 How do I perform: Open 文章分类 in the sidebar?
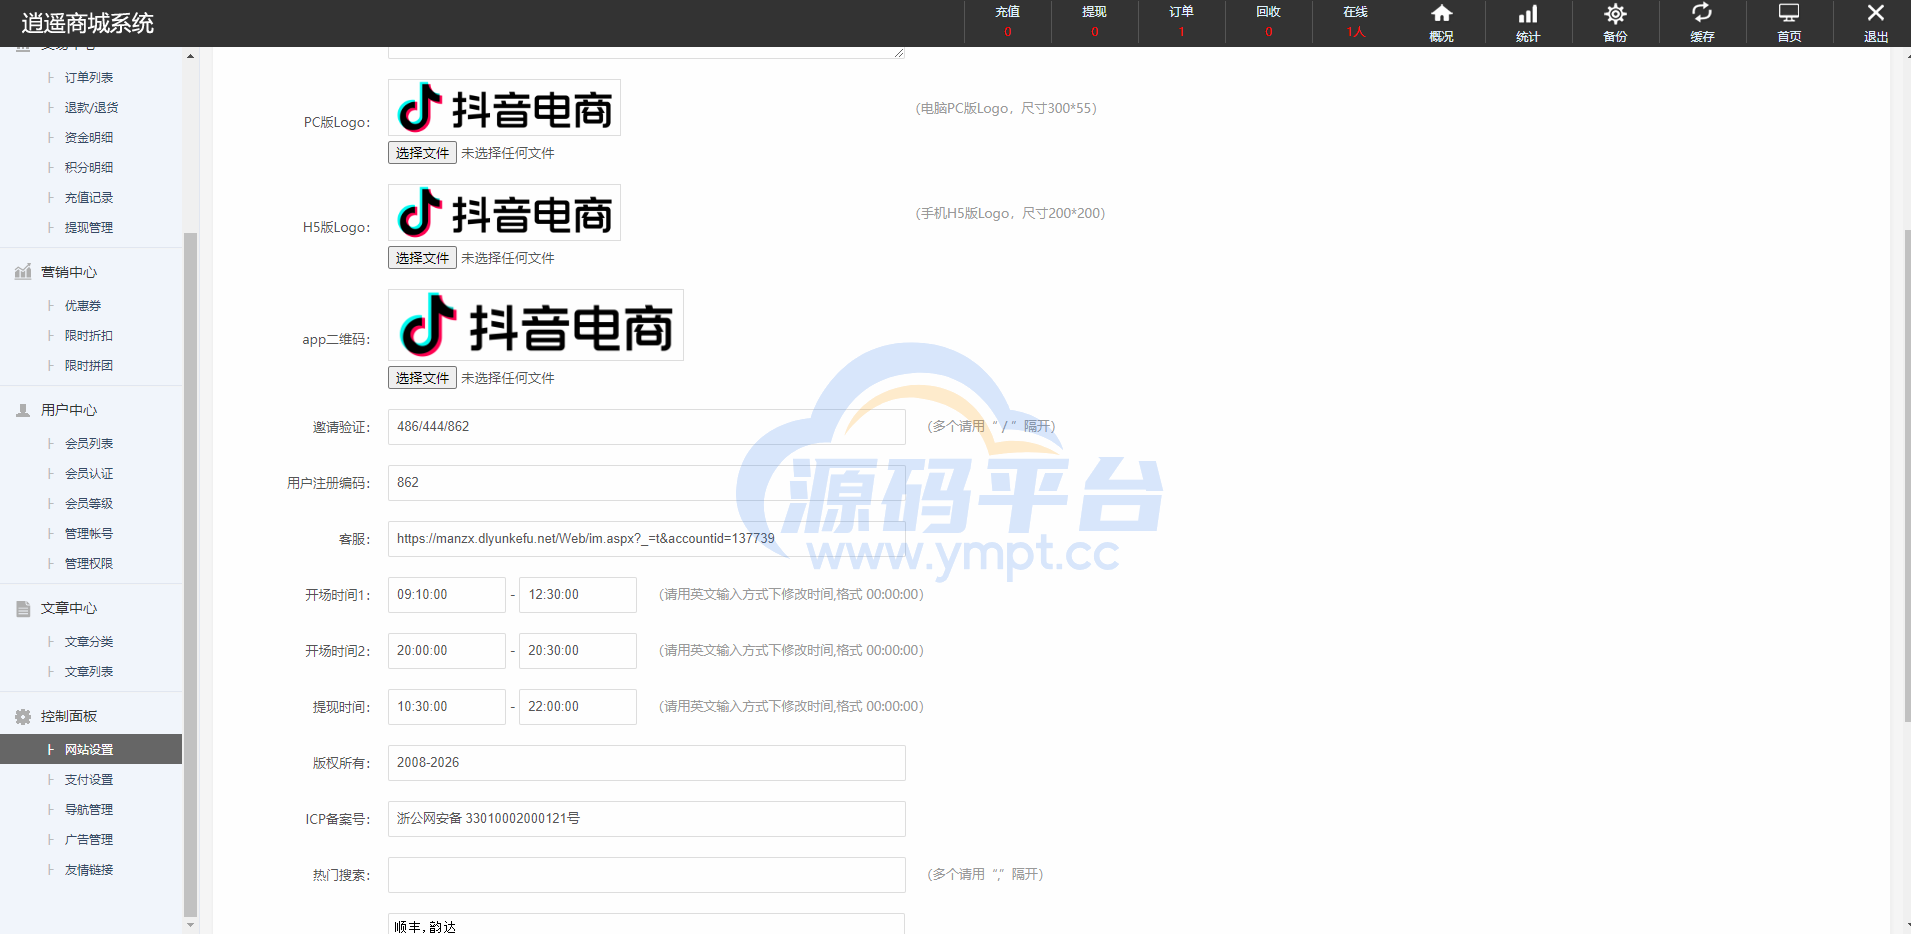click(91, 641)
